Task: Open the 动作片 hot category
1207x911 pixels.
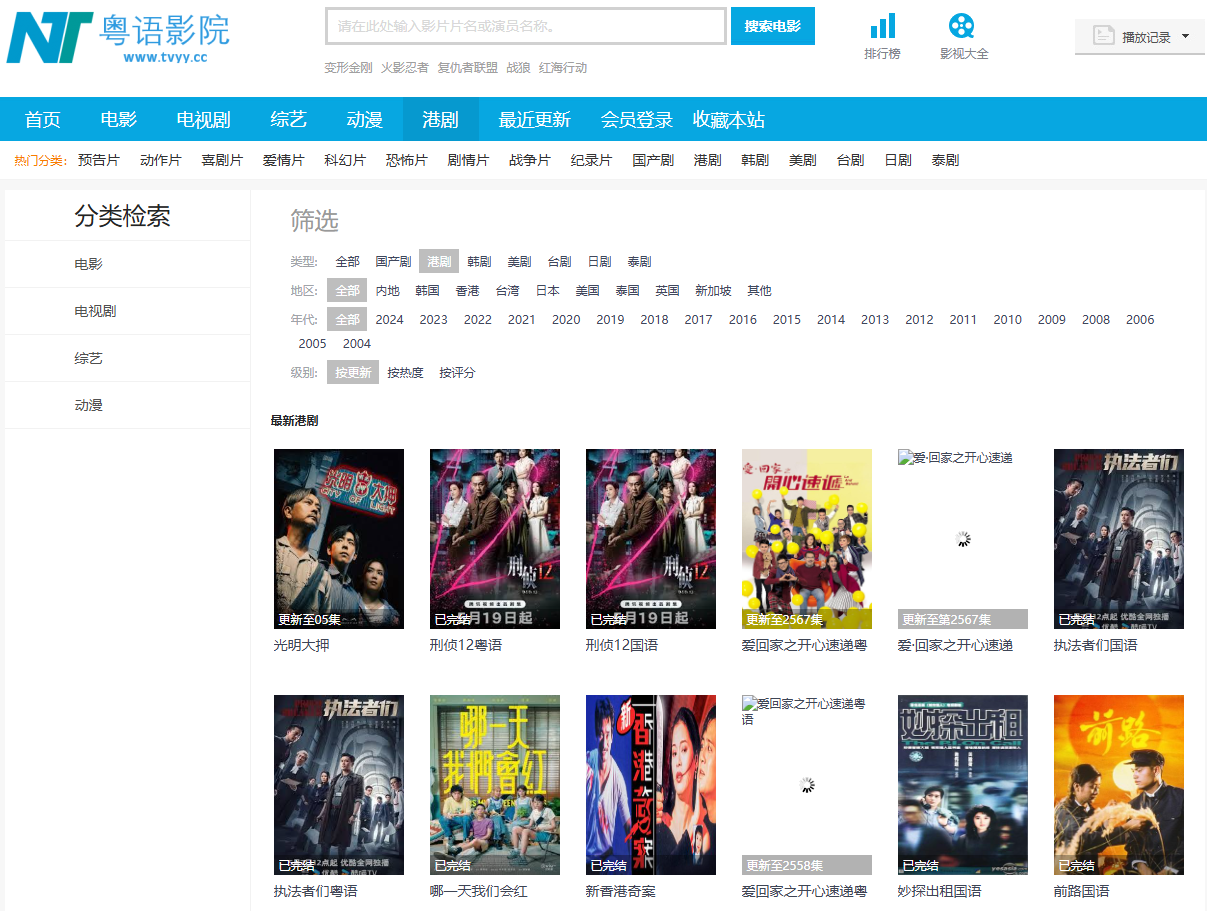Action: [x=161, y=160]
